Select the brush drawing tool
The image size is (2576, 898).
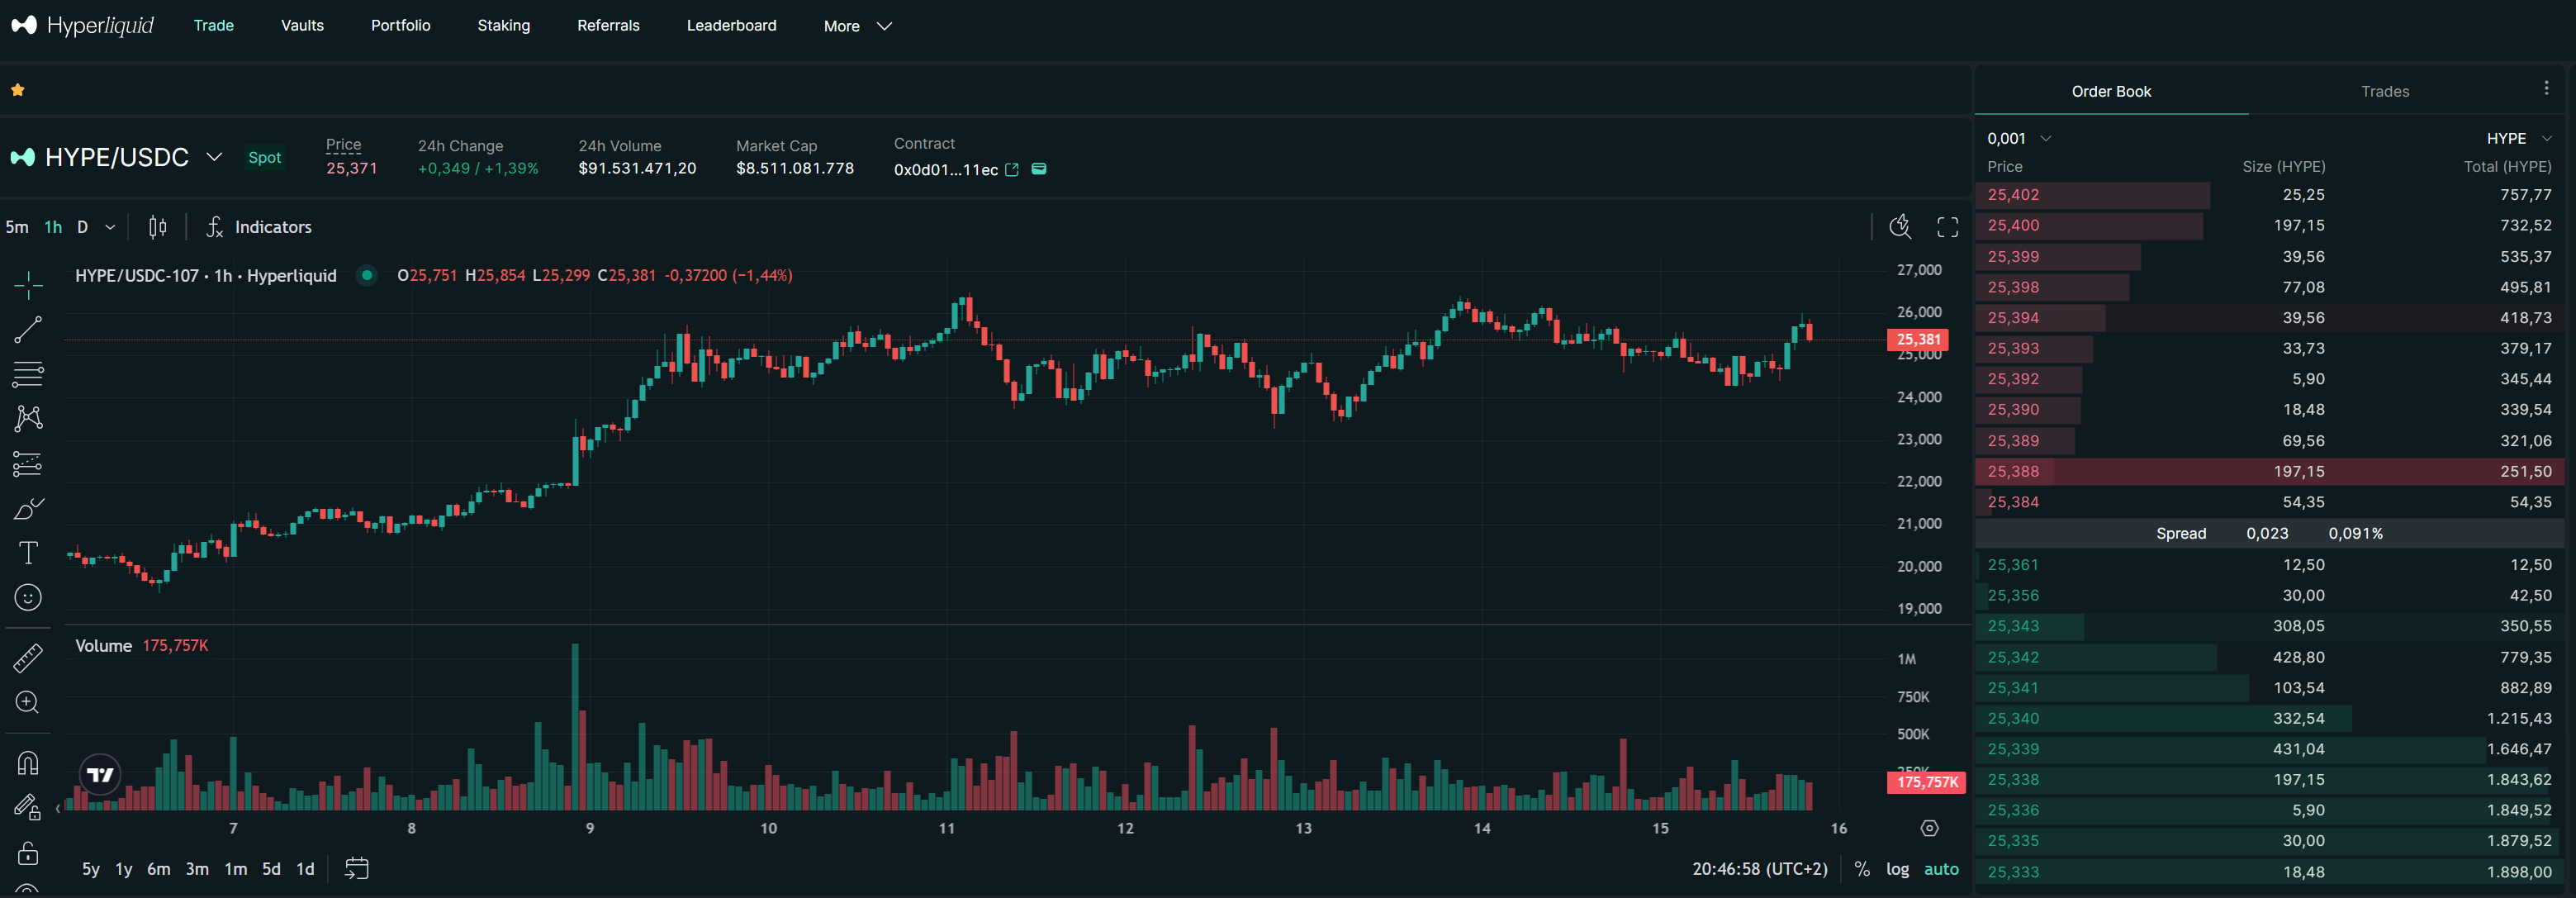click(x=28, y=508)
